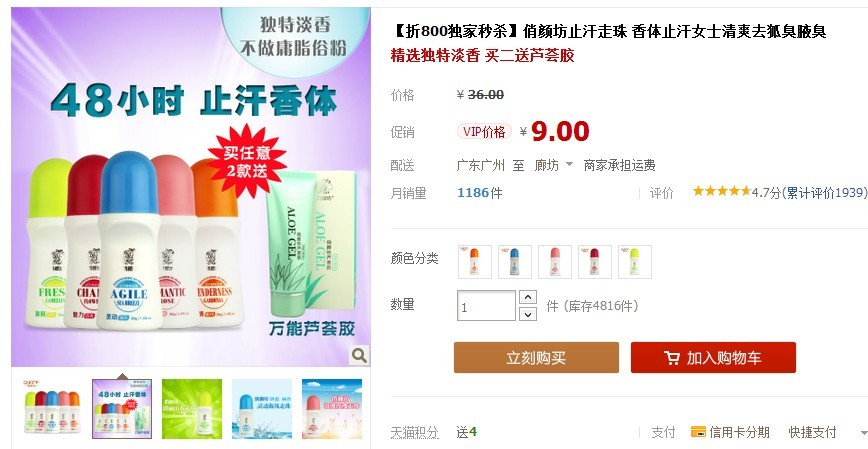
Task: Select the dark red bottle color option
Action: pos(595,262)
